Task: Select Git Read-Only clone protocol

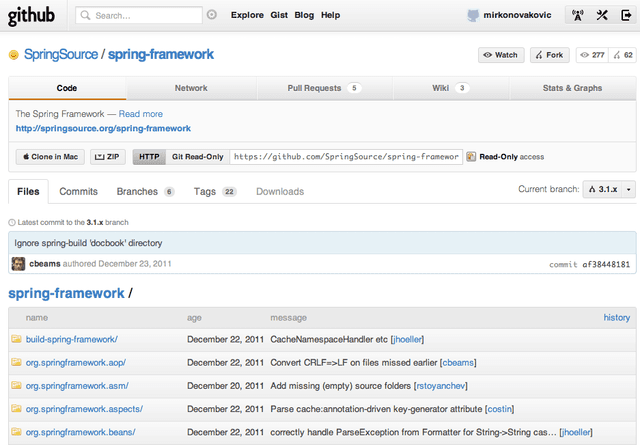Action: point(197,157)
